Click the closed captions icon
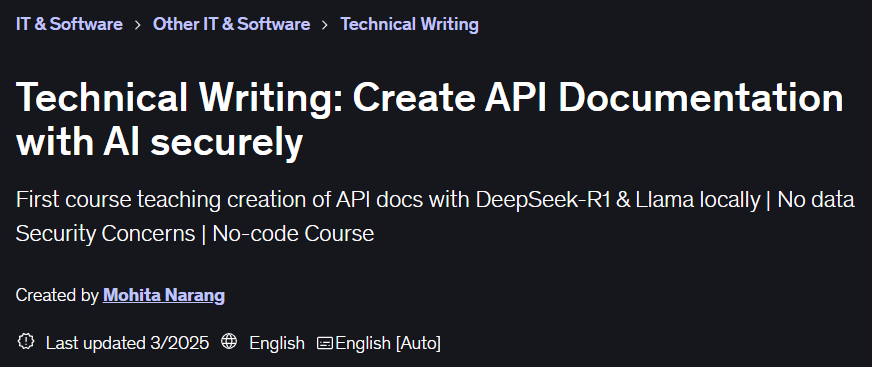Viewport: 872px width, 367px height. (325, 343)
